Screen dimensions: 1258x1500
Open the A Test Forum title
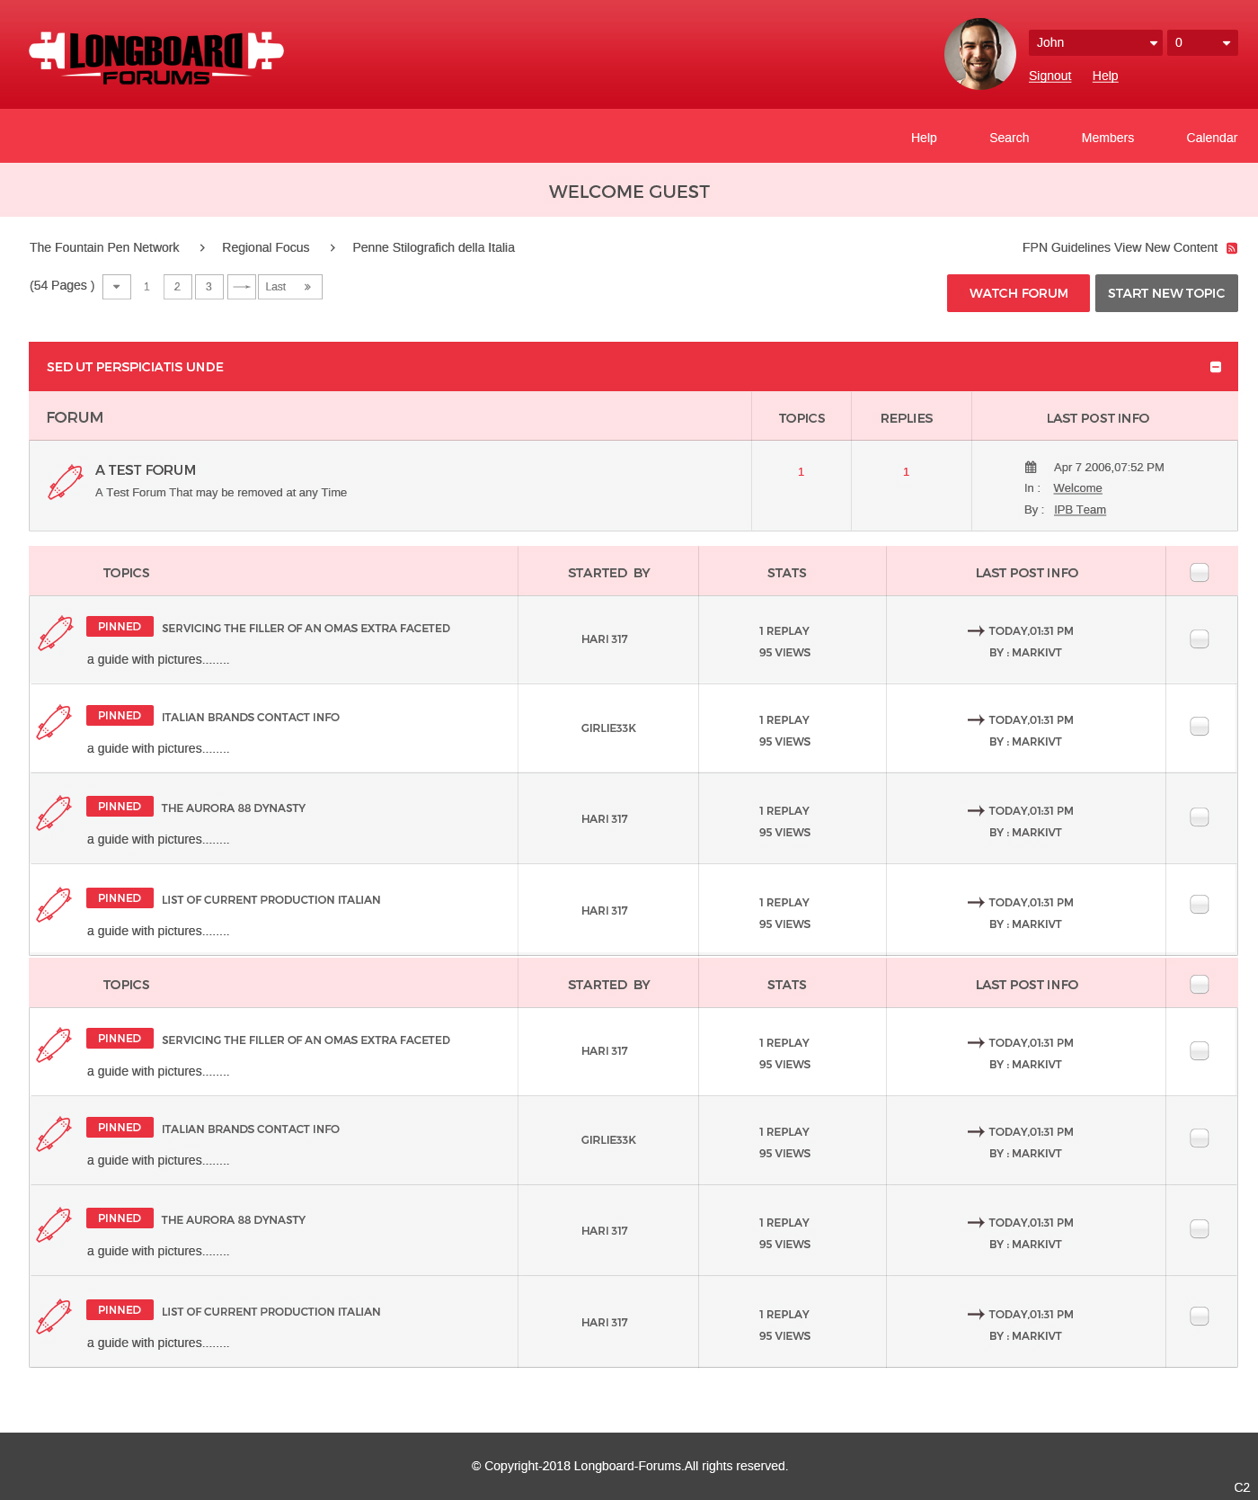pos(145,470)
